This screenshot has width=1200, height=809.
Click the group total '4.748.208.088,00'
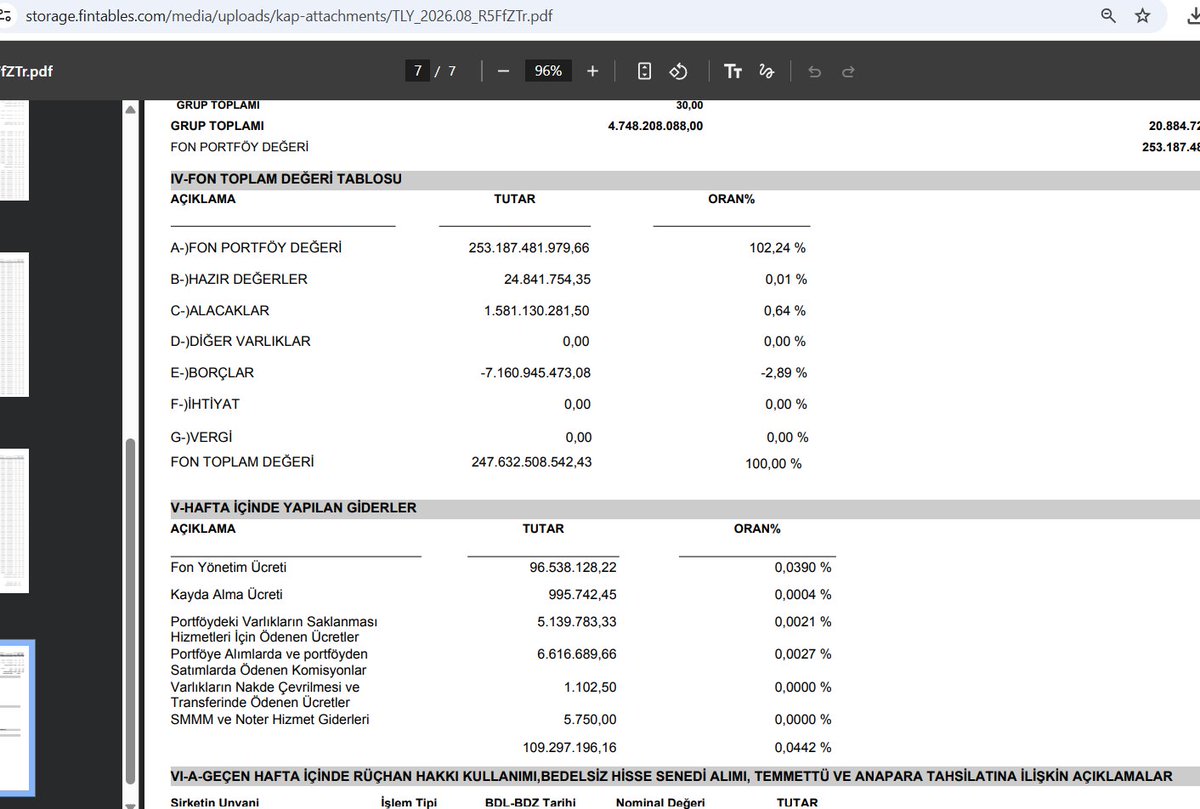[655, 126]
